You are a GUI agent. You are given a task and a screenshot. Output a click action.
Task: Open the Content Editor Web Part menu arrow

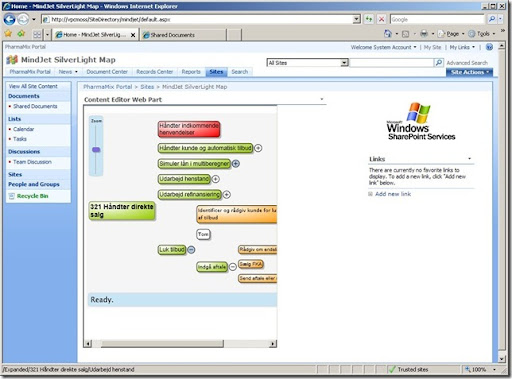point(322,99)
